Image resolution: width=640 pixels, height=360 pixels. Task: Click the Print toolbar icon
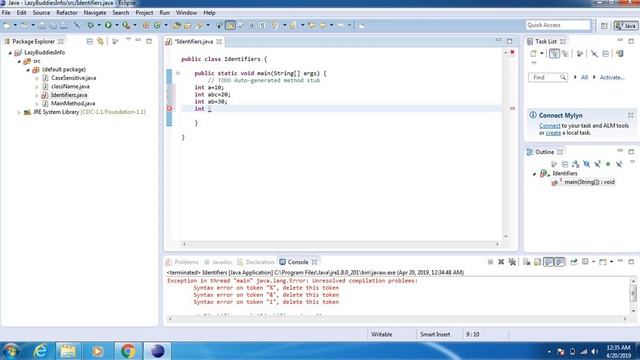click(x=64, y=25)
